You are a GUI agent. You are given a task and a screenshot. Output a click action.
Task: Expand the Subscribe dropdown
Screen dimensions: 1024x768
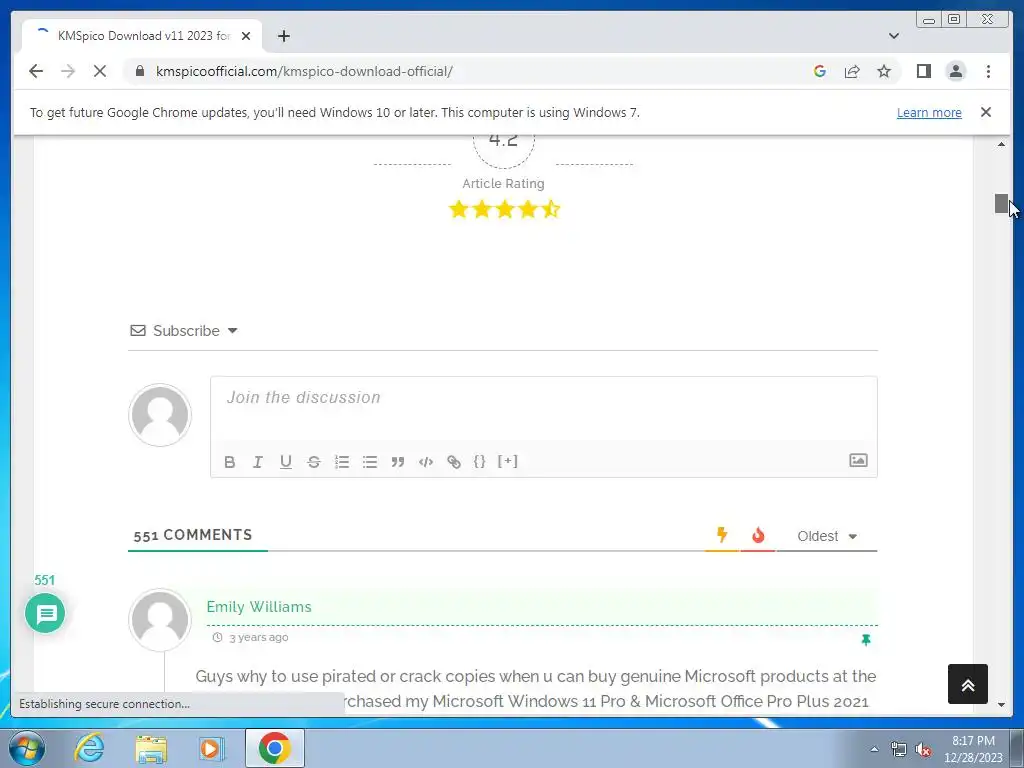pos(184,330)
